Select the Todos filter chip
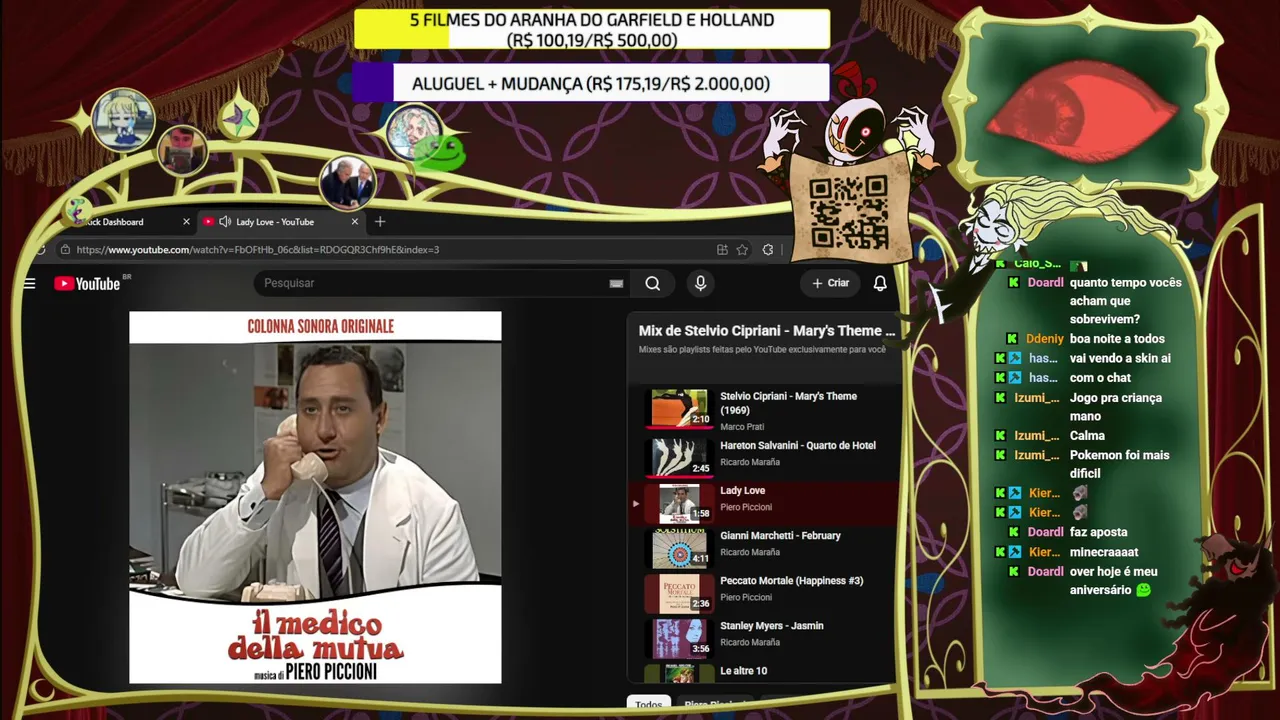Screen dimensions: 1280x720 (x=649, y=705)
